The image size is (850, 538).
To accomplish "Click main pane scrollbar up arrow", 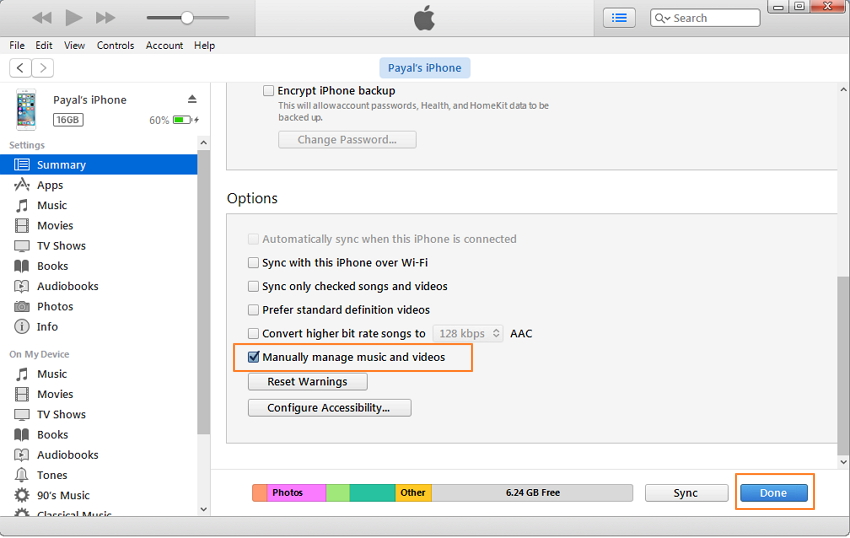I will click(843, 89).
